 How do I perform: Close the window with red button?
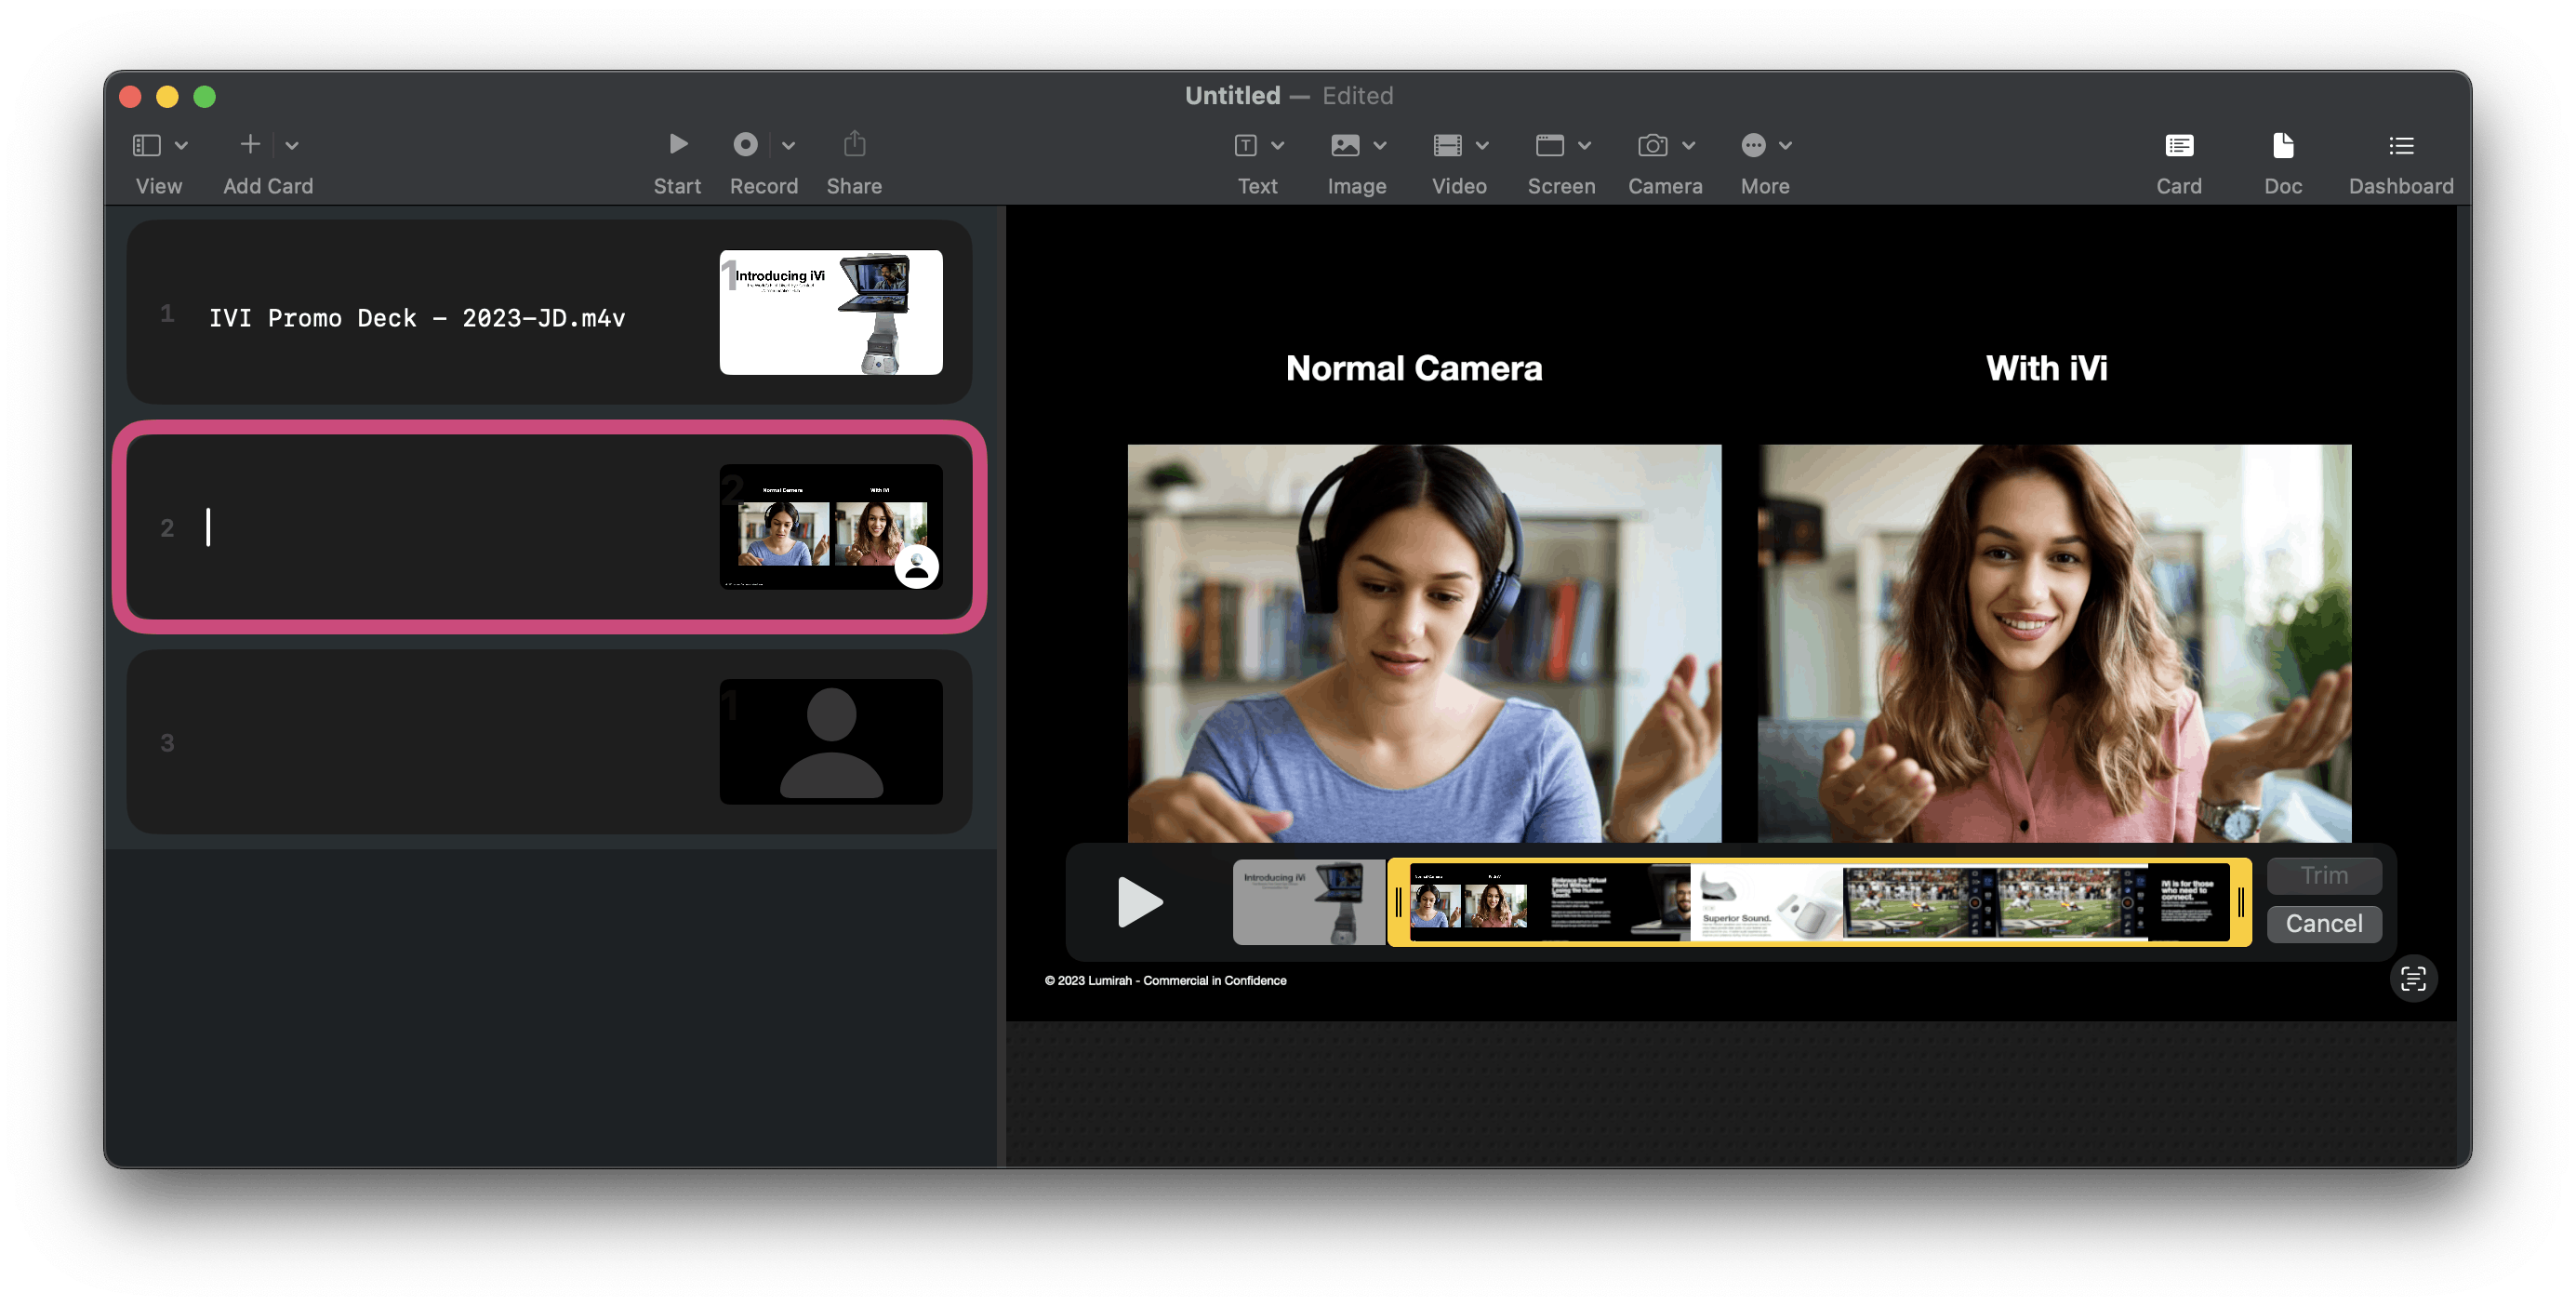[130, 96]
